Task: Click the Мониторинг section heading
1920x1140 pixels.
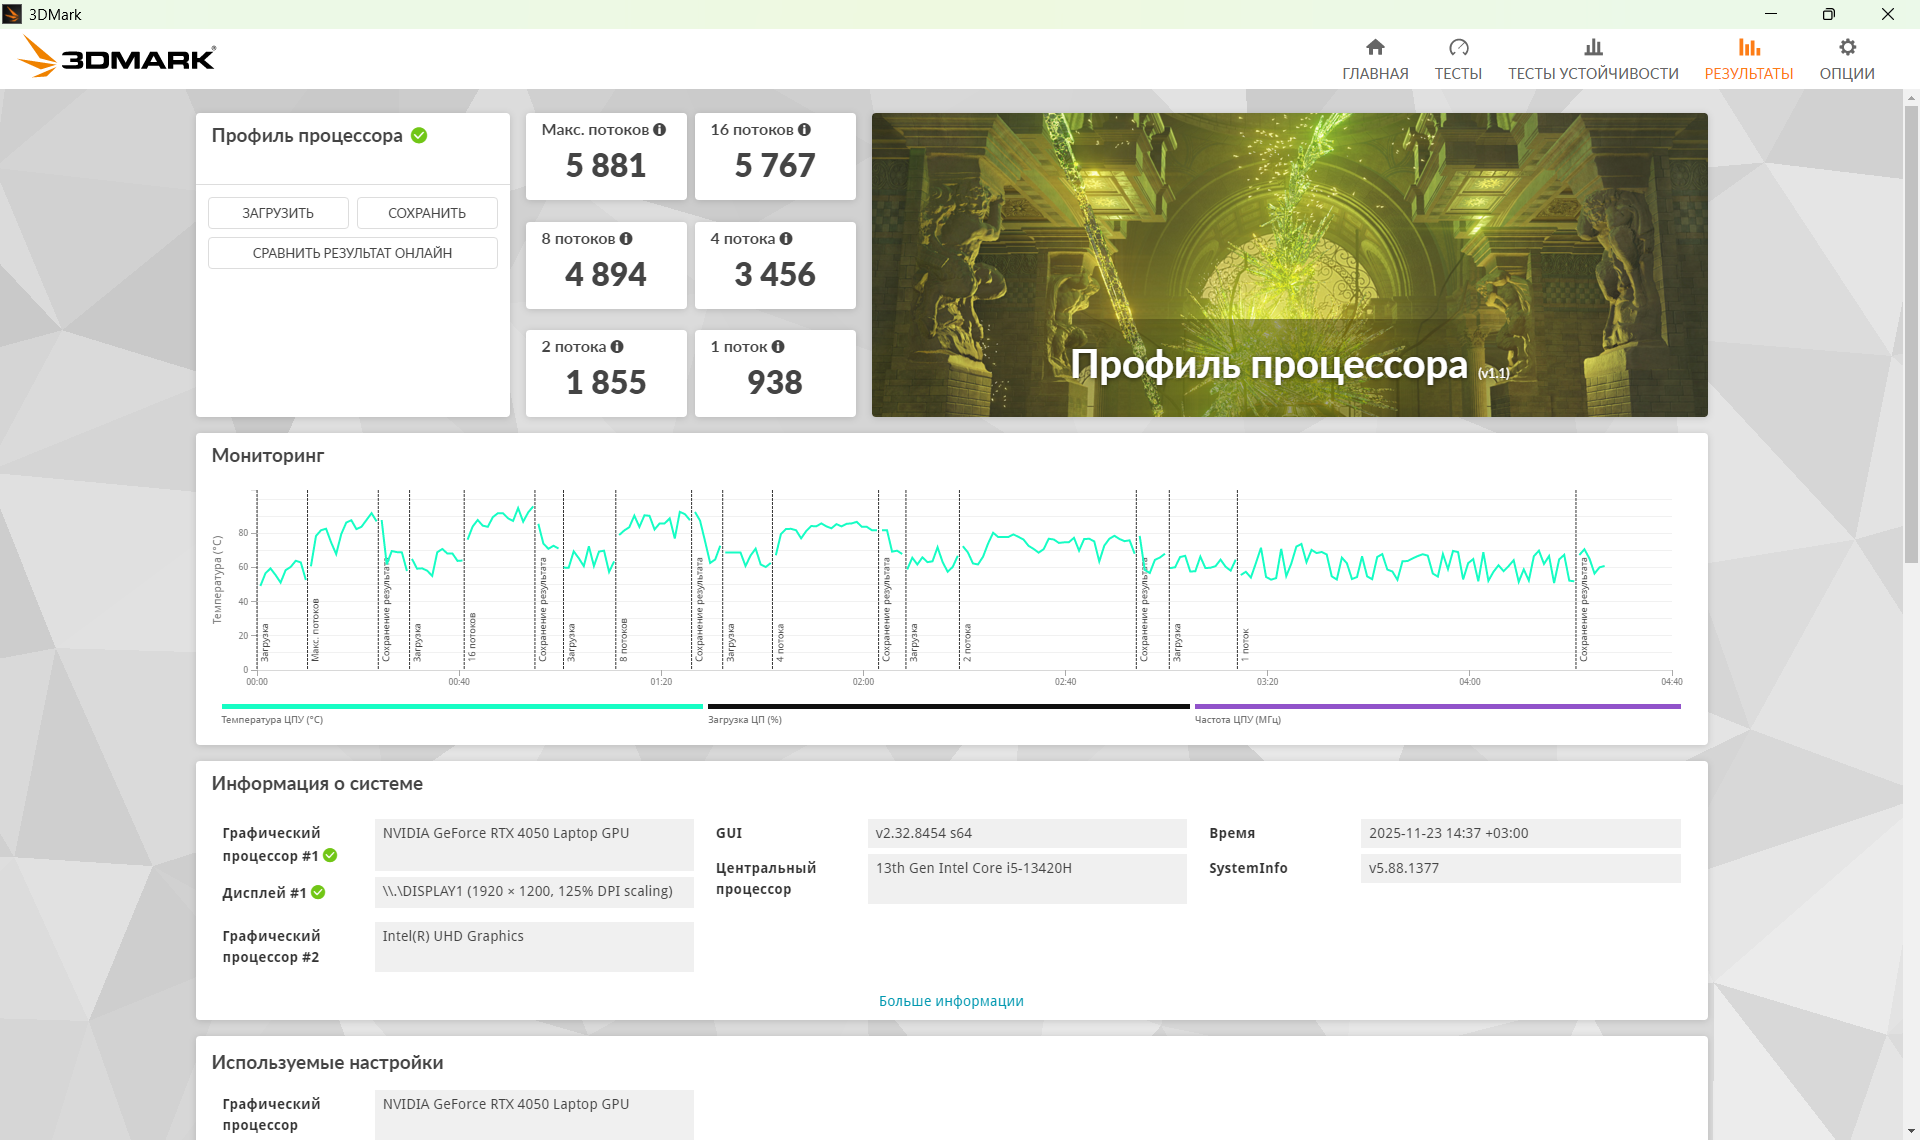Action: 268,456
